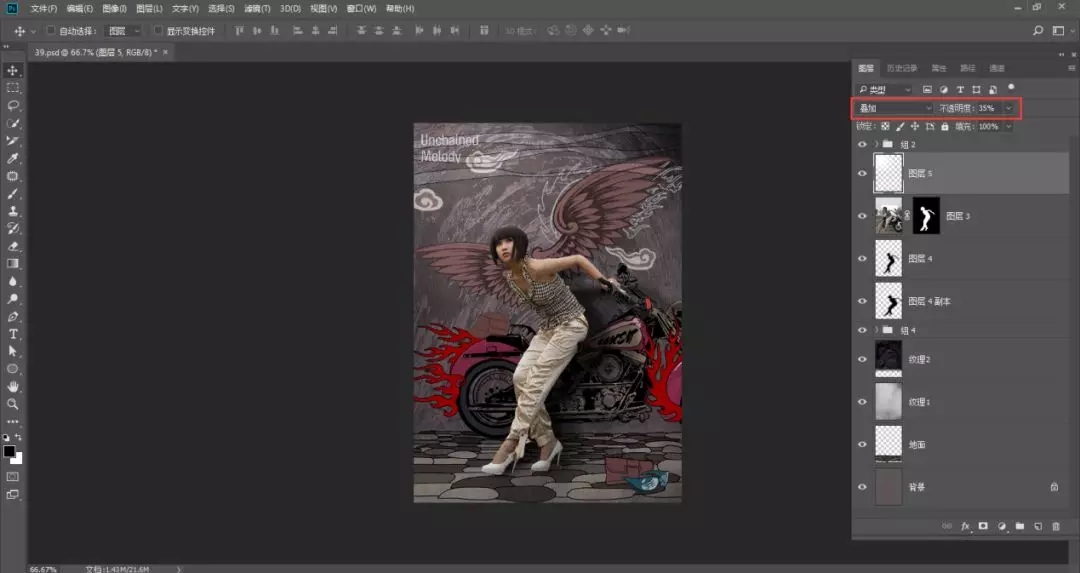Toggle visibility of 纹理2 layer
The image size is (1080, 573).
coord(862,359)
